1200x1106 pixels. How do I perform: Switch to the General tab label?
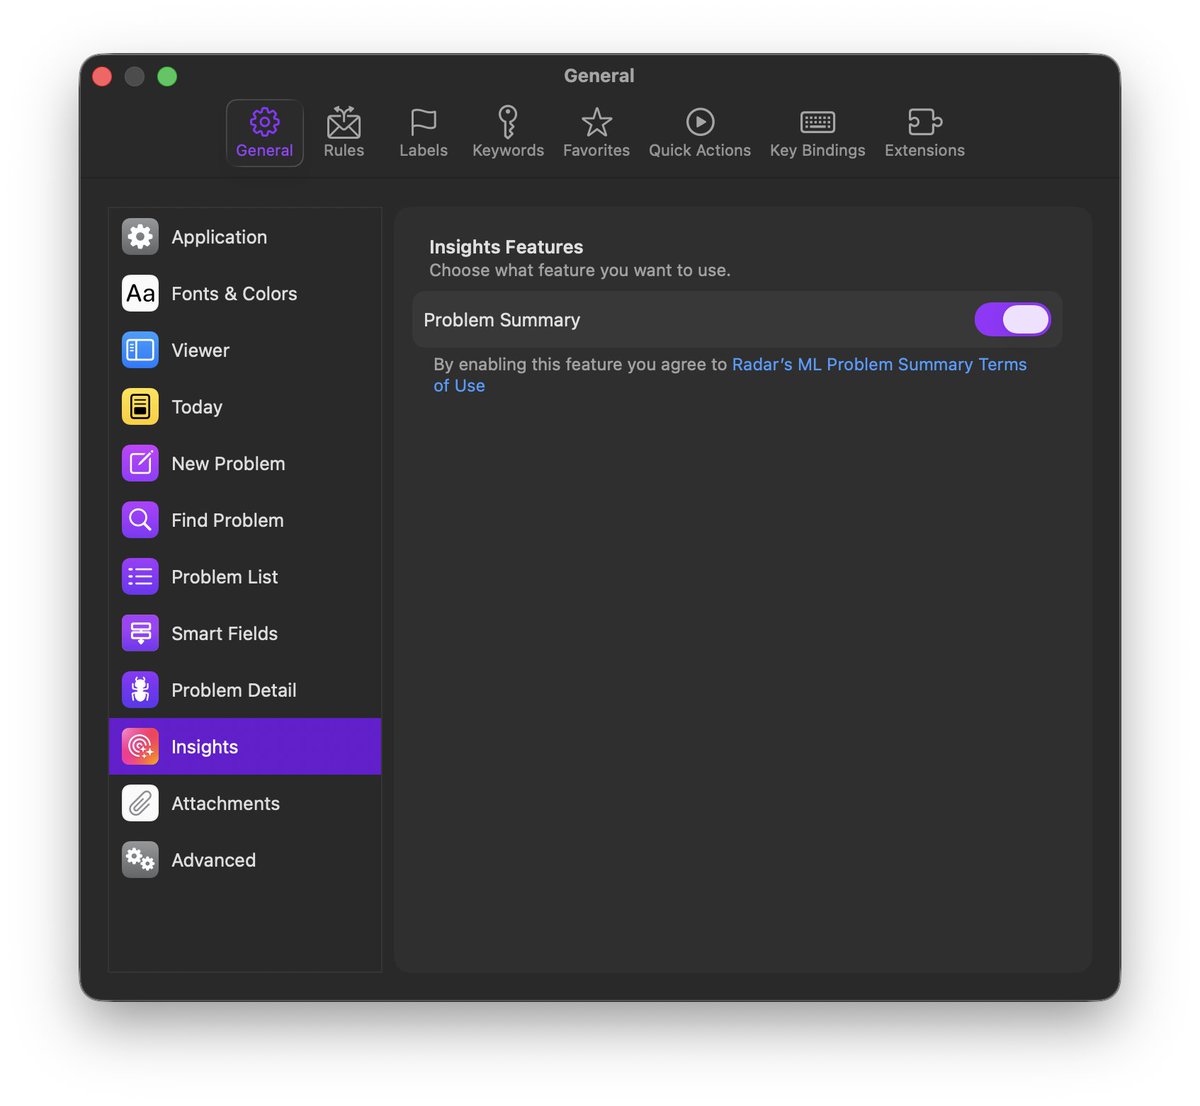[265, 150]
